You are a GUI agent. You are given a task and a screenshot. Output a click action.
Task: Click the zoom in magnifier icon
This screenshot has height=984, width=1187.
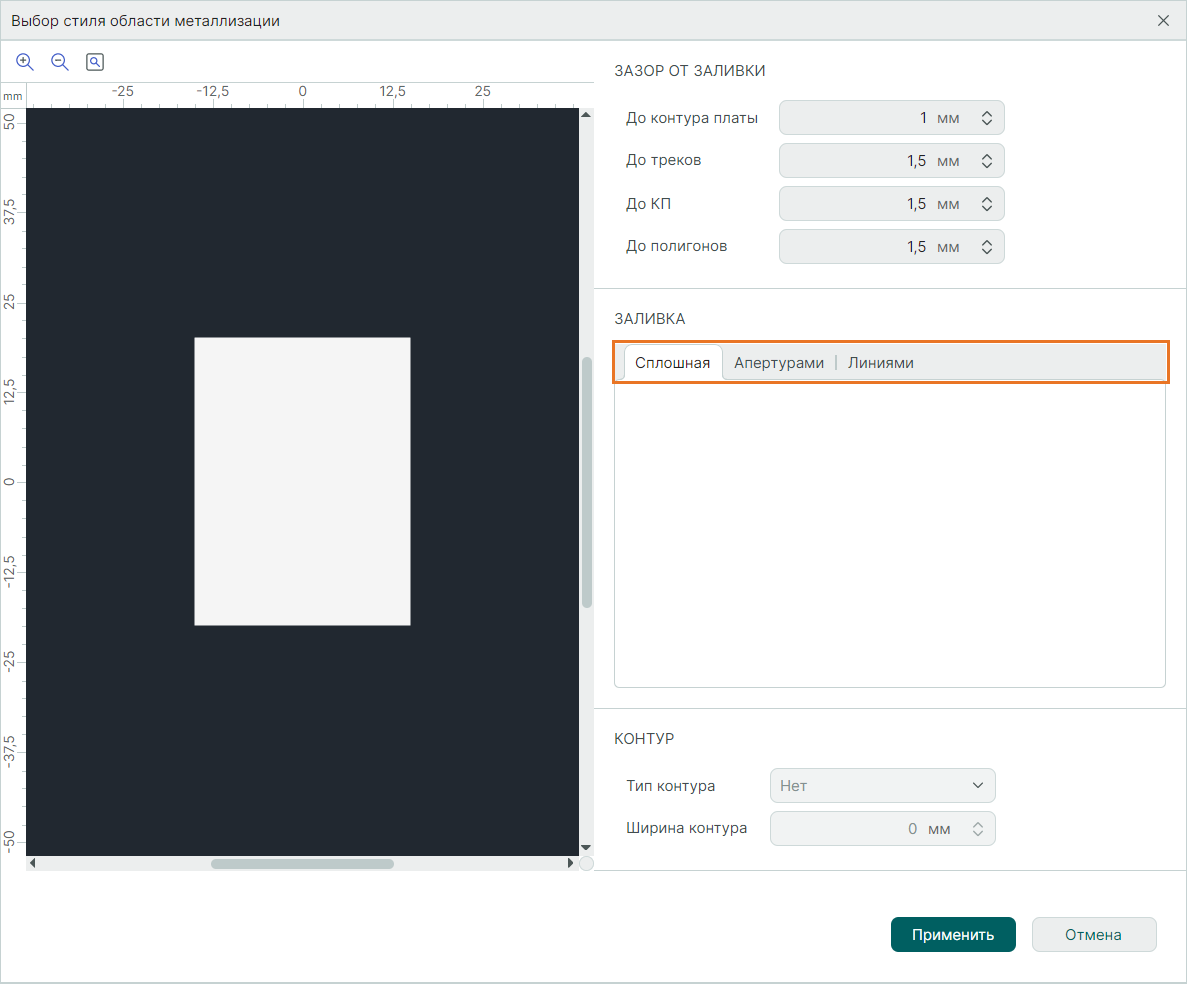(25, 62)
